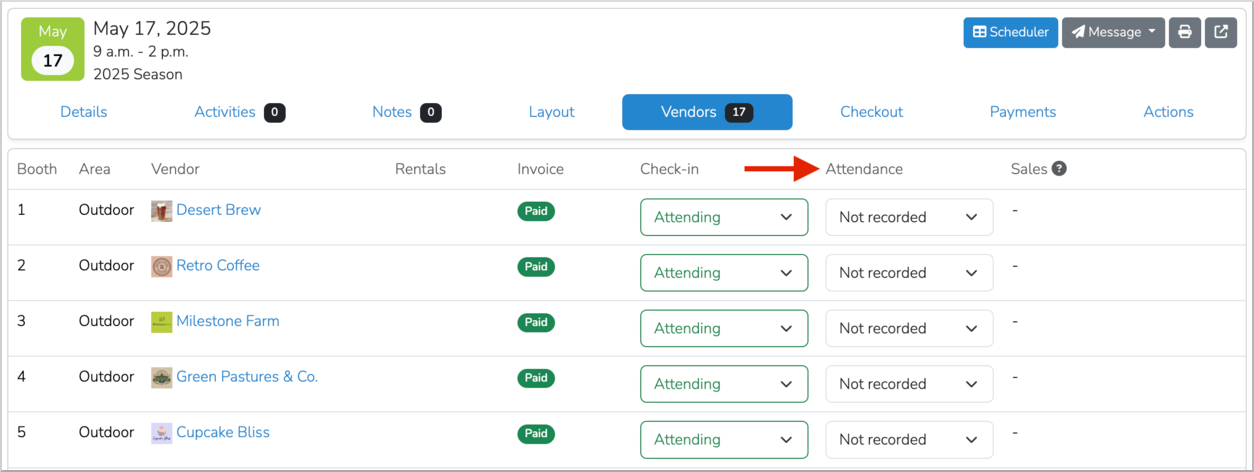The width and height of the screenshot is (1254, 472).
Task: Switch to the Checkout tab
Action: 871,112
